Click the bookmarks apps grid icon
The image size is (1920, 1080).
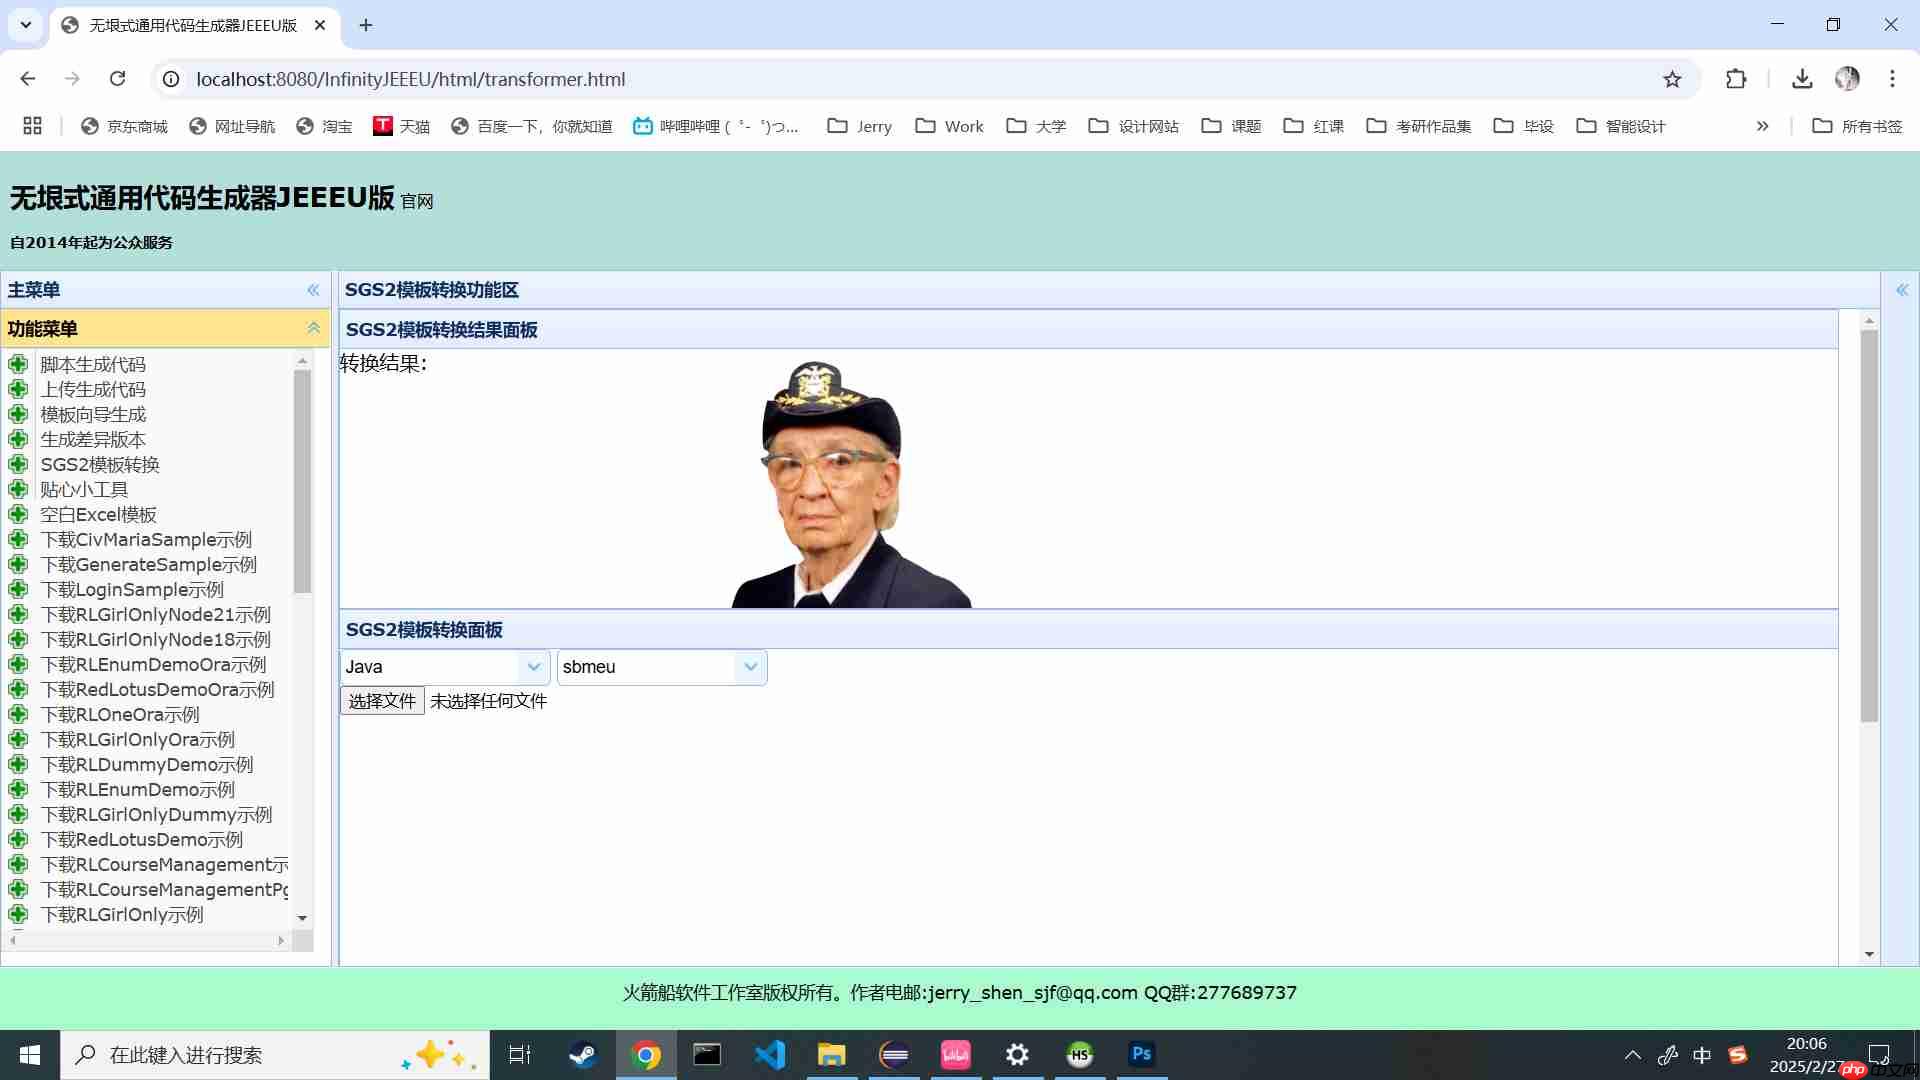point(32,126)
